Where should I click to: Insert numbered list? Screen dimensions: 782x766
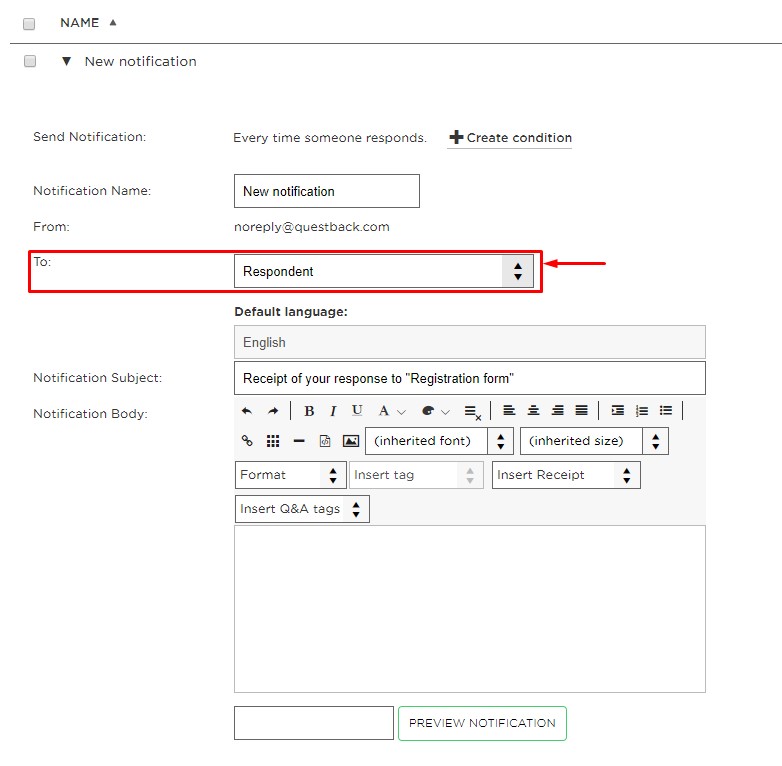click(642, 411)
